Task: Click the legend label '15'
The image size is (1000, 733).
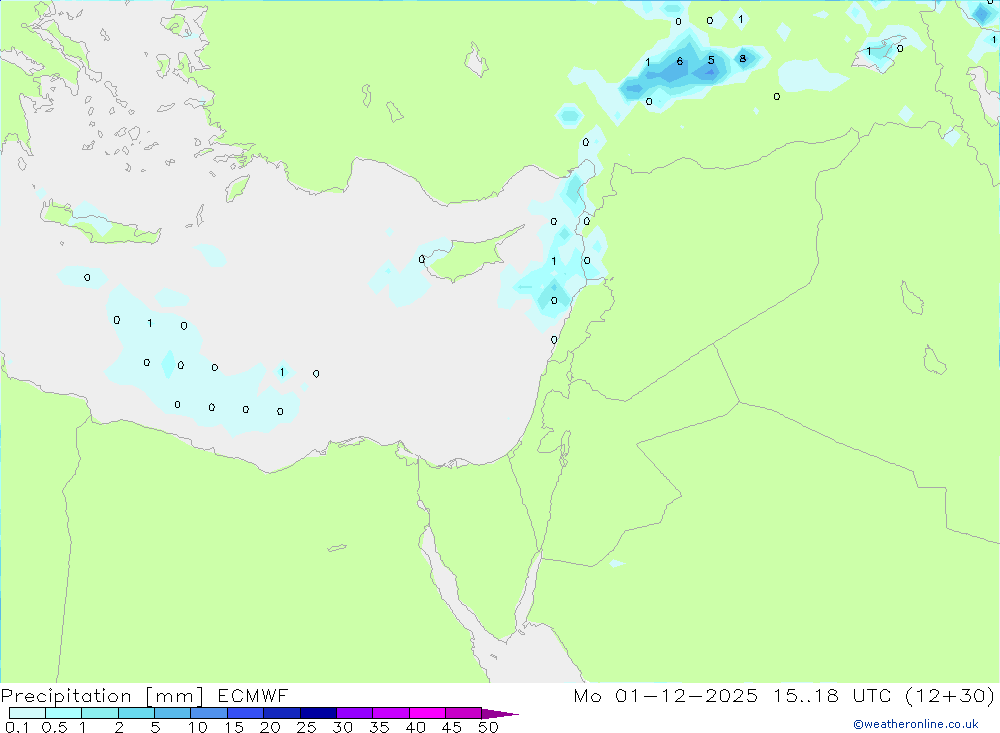Action: 234,727
